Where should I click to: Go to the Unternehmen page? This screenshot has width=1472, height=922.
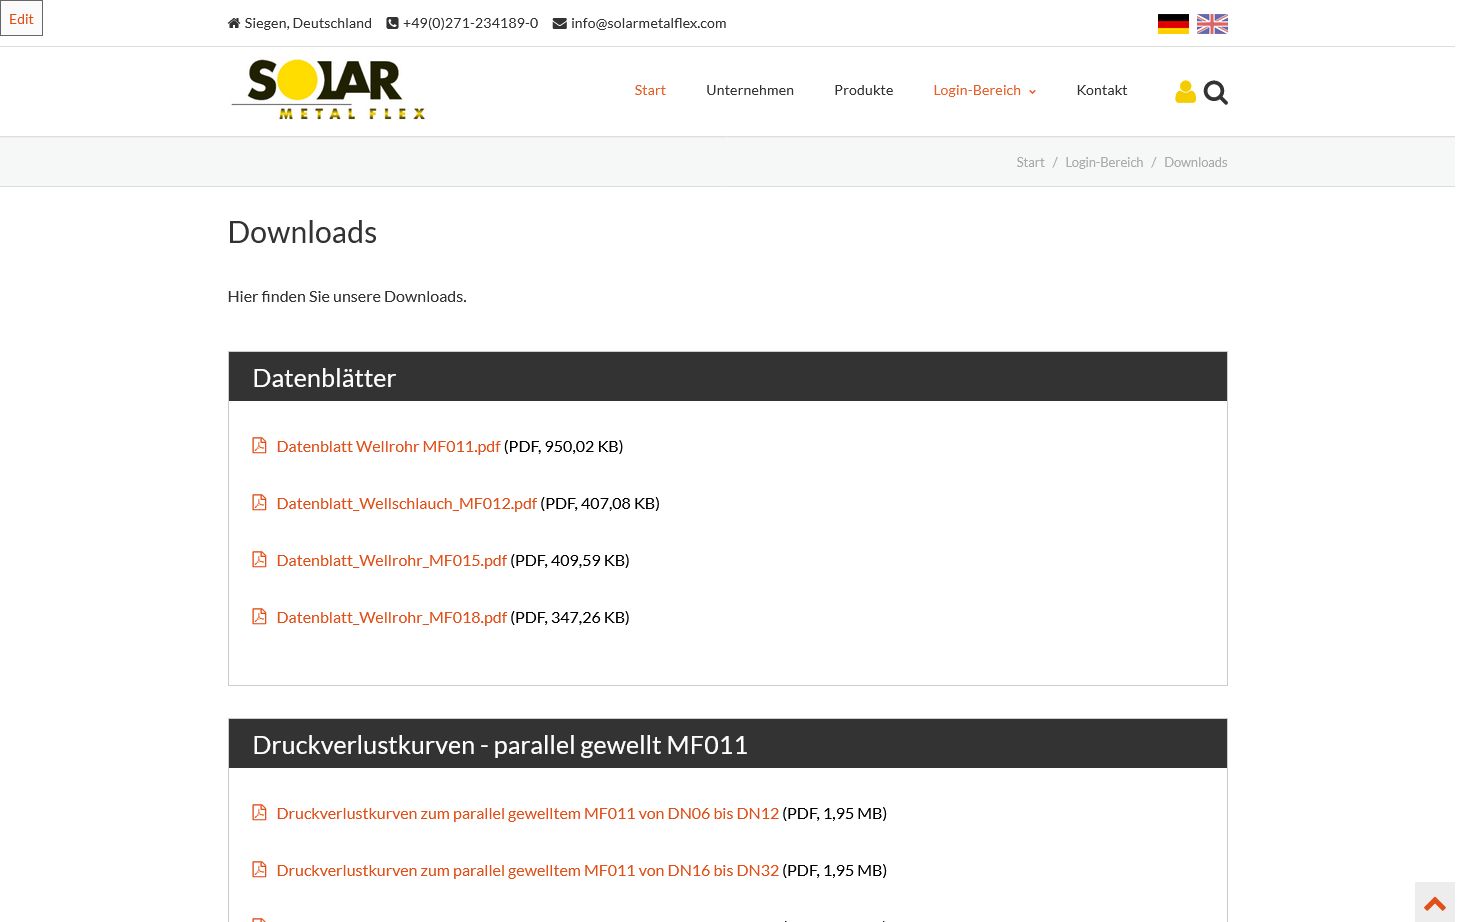pos(749,90)
